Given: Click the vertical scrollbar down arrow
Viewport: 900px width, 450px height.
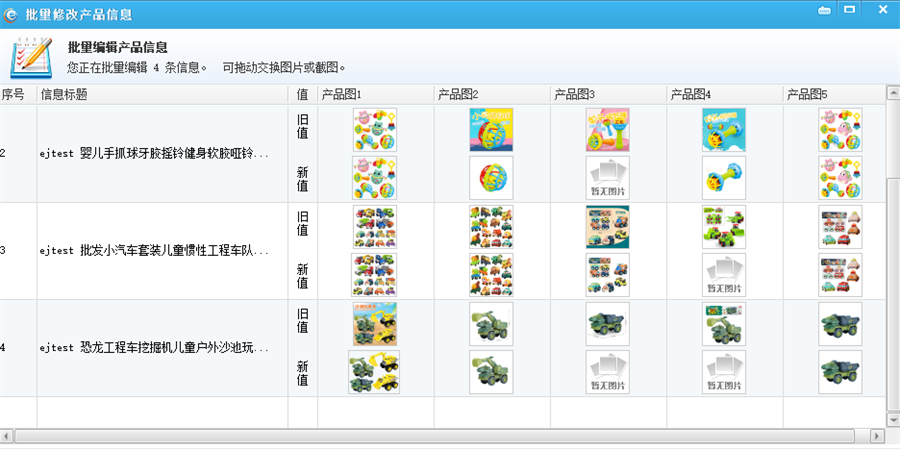Looking at the screenshot, I should [x=892, y=419].
